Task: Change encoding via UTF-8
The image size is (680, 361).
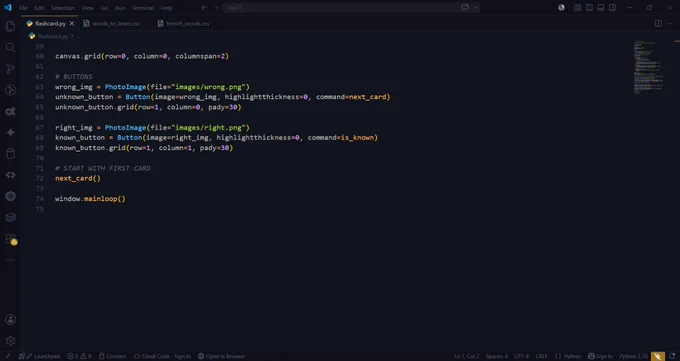Action: (x=522, y=356)
